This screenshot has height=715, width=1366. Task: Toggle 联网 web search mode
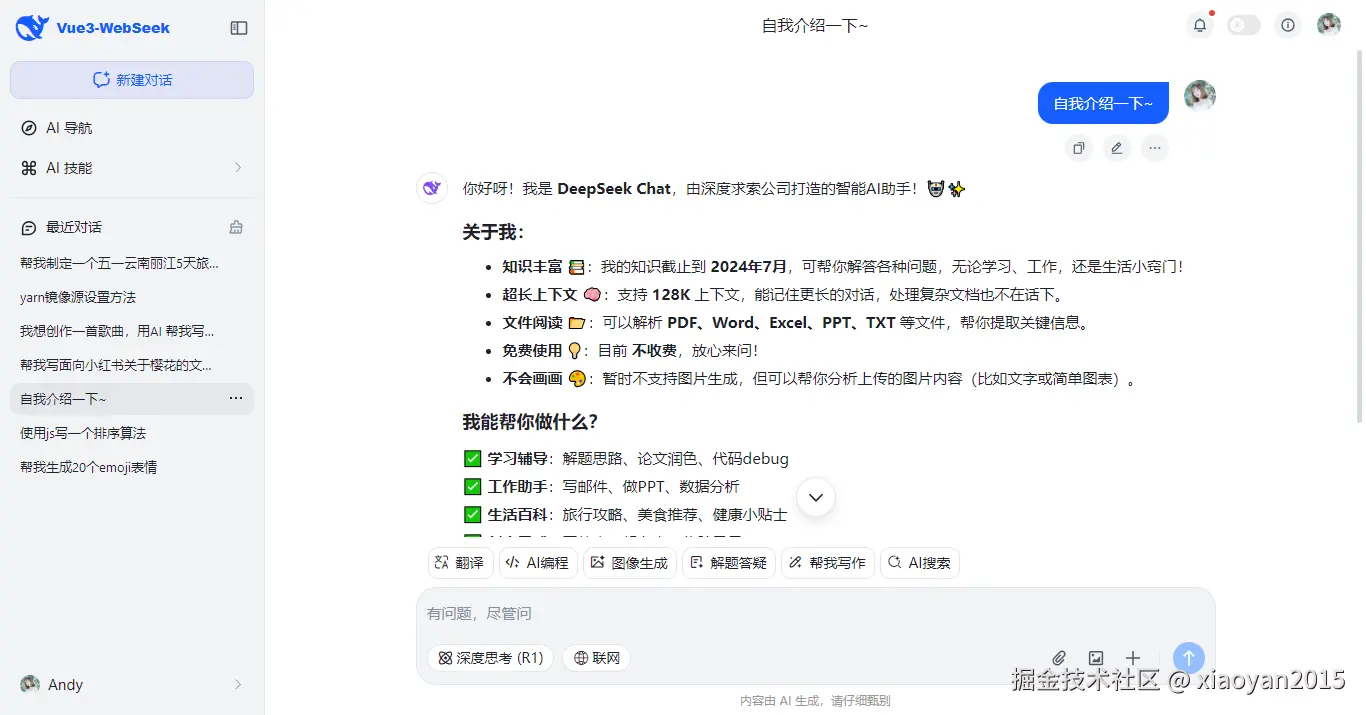point(596,658)
